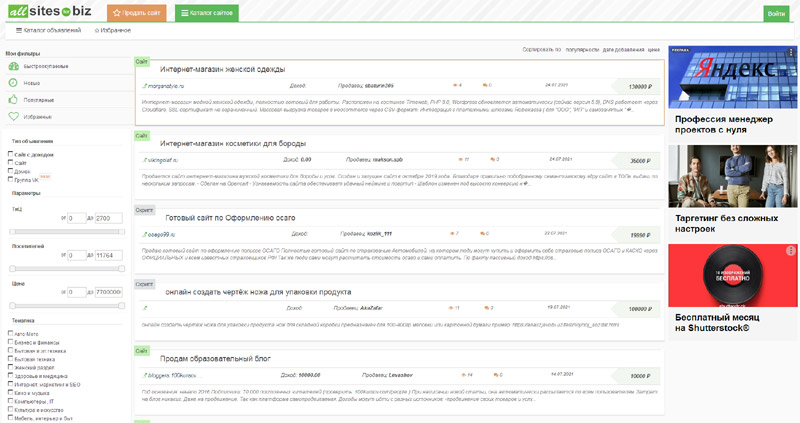
Task: Check the 'Группа VK' checkbox
Action: 10,179
